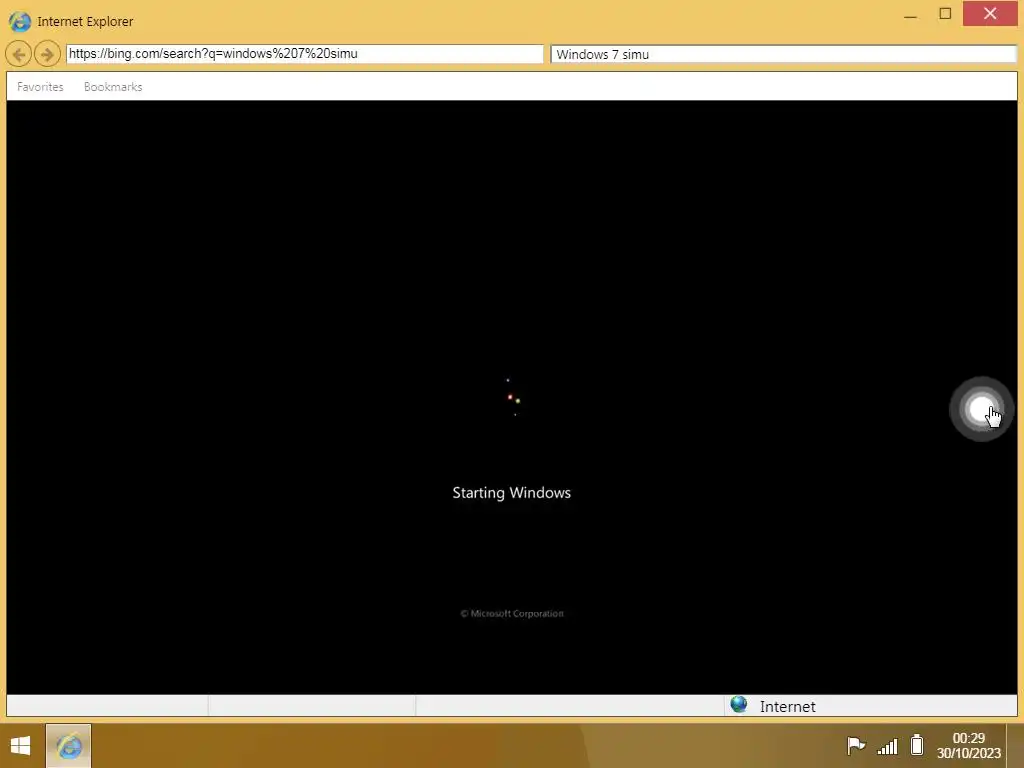Open the Bookmarks menu
Viewport: 1024px width, 768px height.
click(x=113, y=87)
